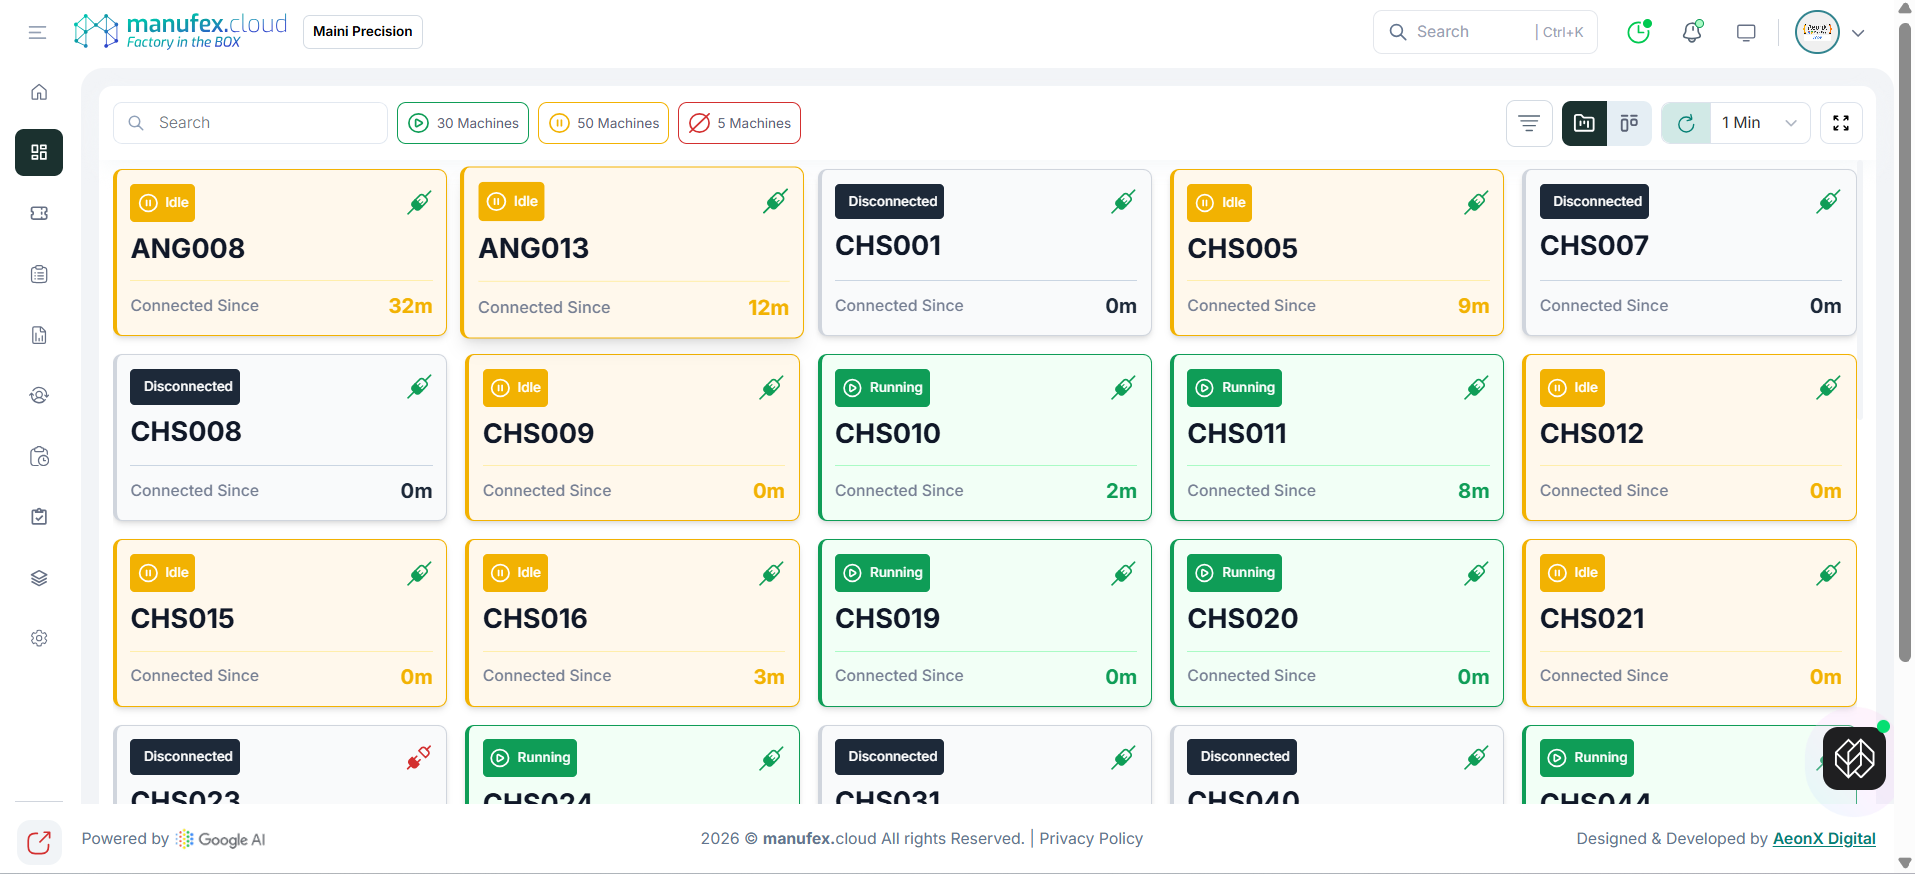Image resolution: width=1915 pixels, height=874 pixels.
Task: Click the machine Search field
Action: click(250, 123)
